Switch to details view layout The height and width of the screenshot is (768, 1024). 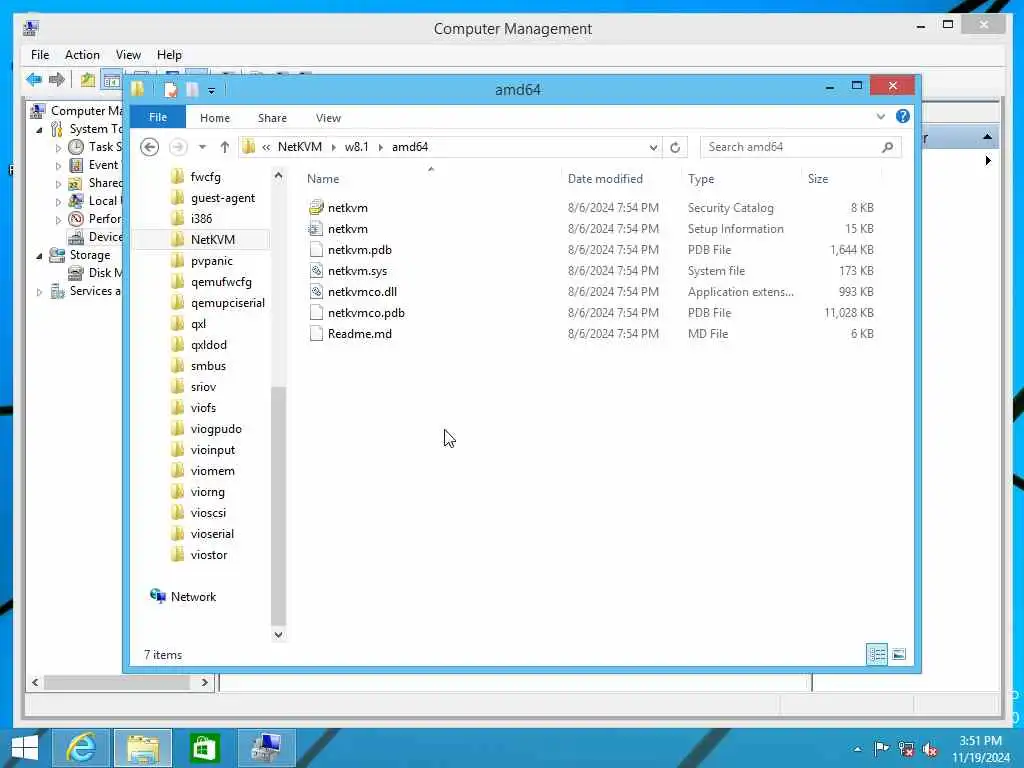(x=876, y=654)
